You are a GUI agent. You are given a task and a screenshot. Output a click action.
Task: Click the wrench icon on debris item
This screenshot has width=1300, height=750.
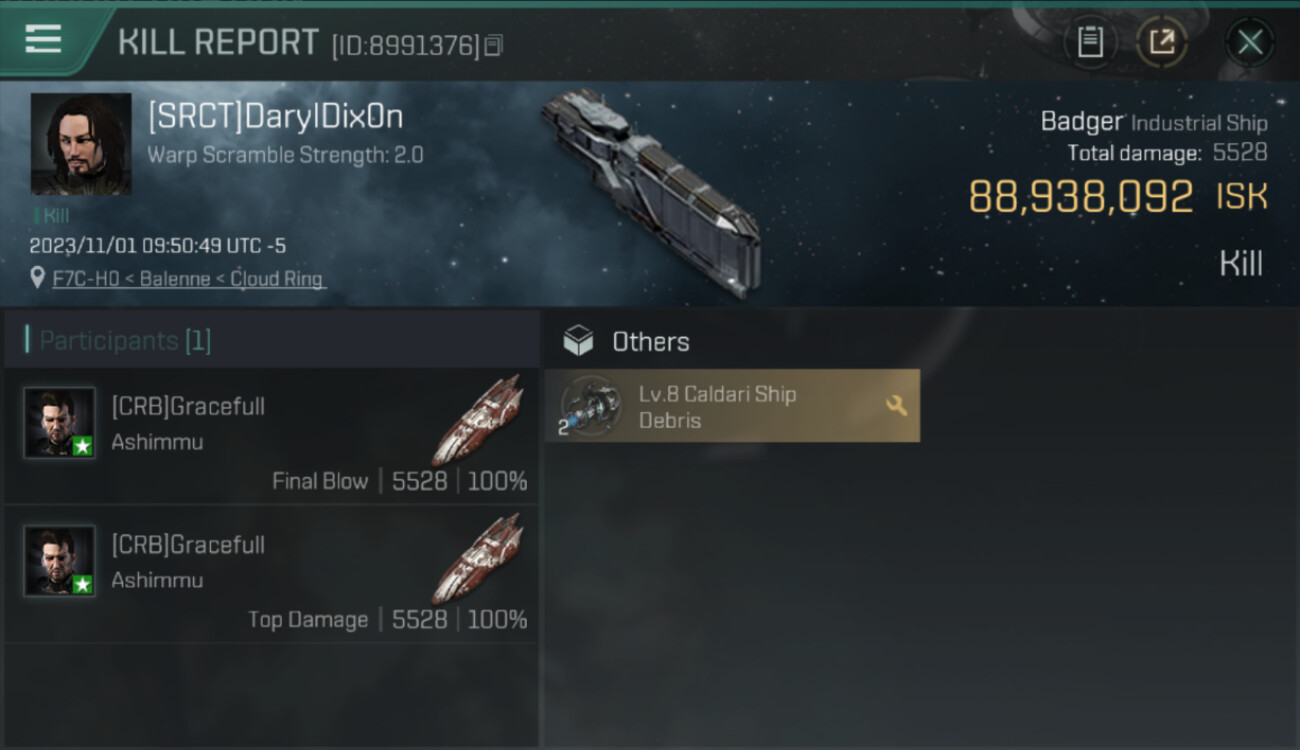click(x=896, y=405)
